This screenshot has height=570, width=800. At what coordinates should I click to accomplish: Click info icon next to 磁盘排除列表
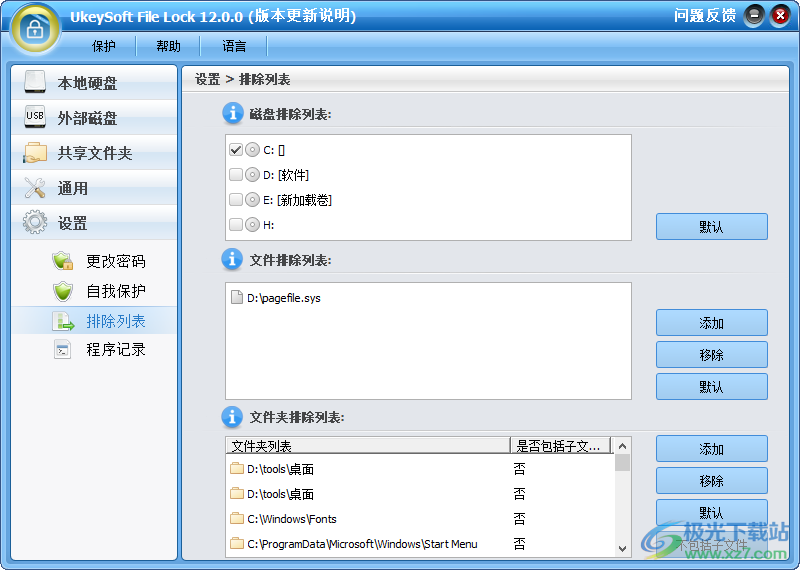coord(233,113)
